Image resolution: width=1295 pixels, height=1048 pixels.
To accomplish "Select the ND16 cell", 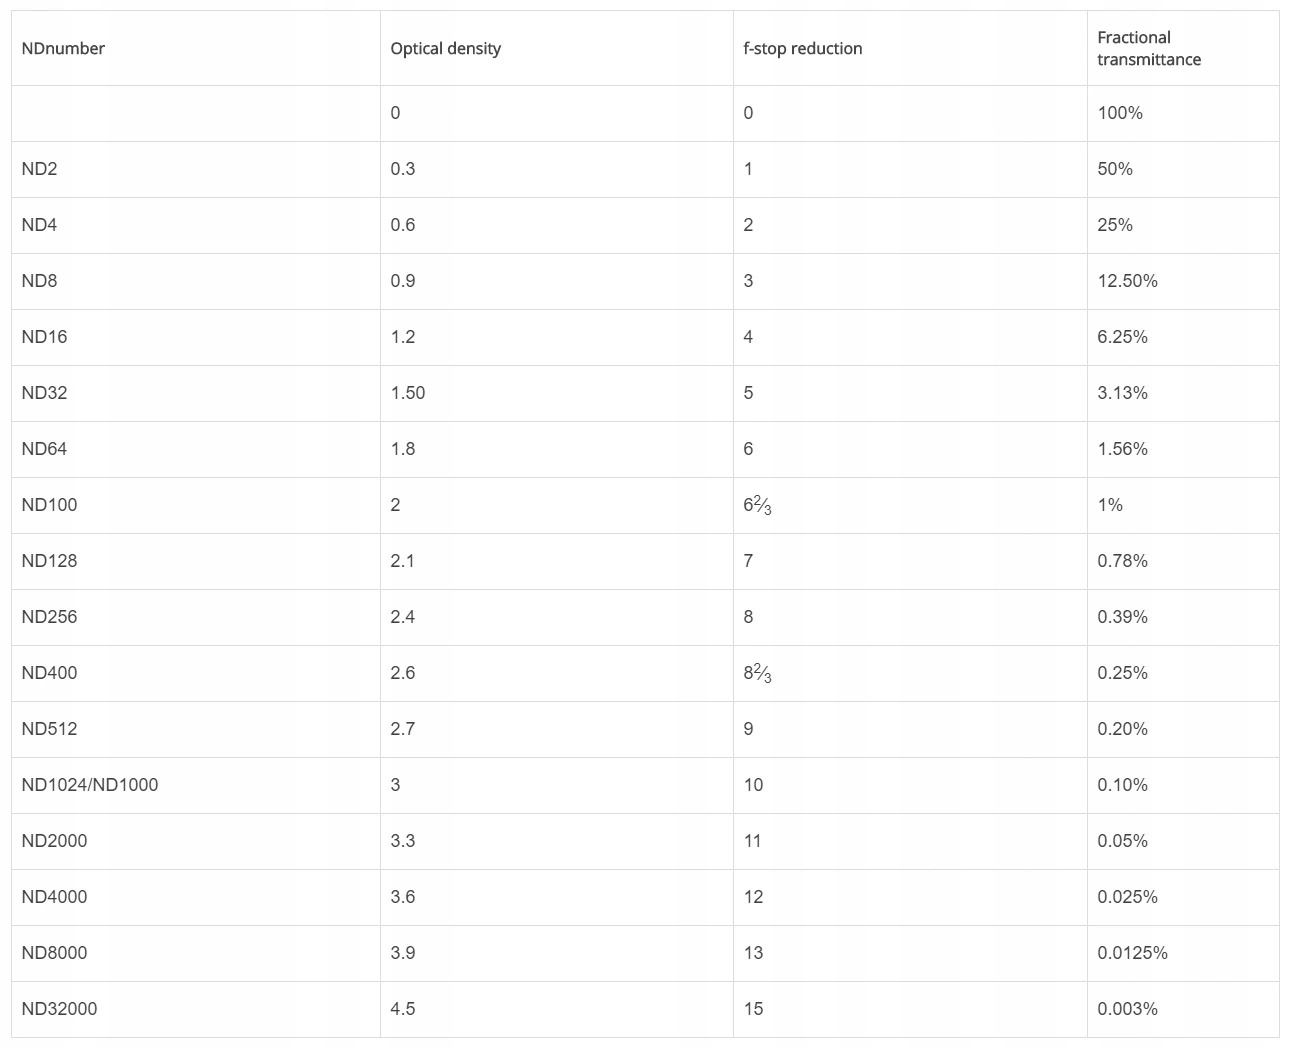I will [44, 337].
